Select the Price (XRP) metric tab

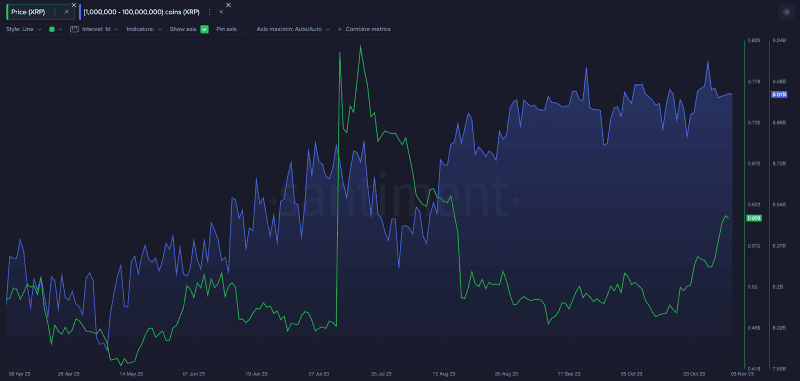[x=29, y=12]
